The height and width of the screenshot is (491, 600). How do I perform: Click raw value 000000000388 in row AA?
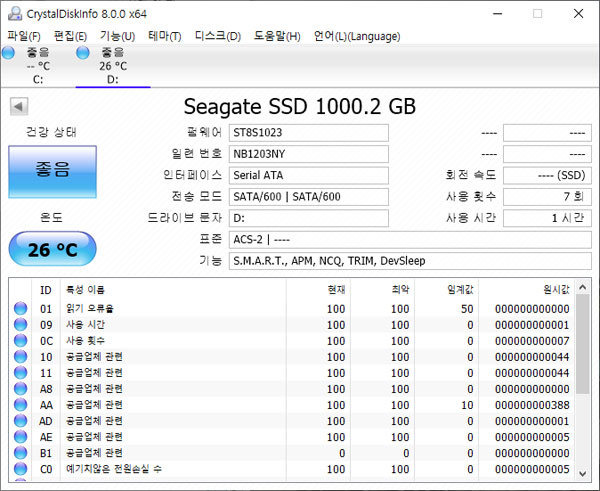pos(532,405)
